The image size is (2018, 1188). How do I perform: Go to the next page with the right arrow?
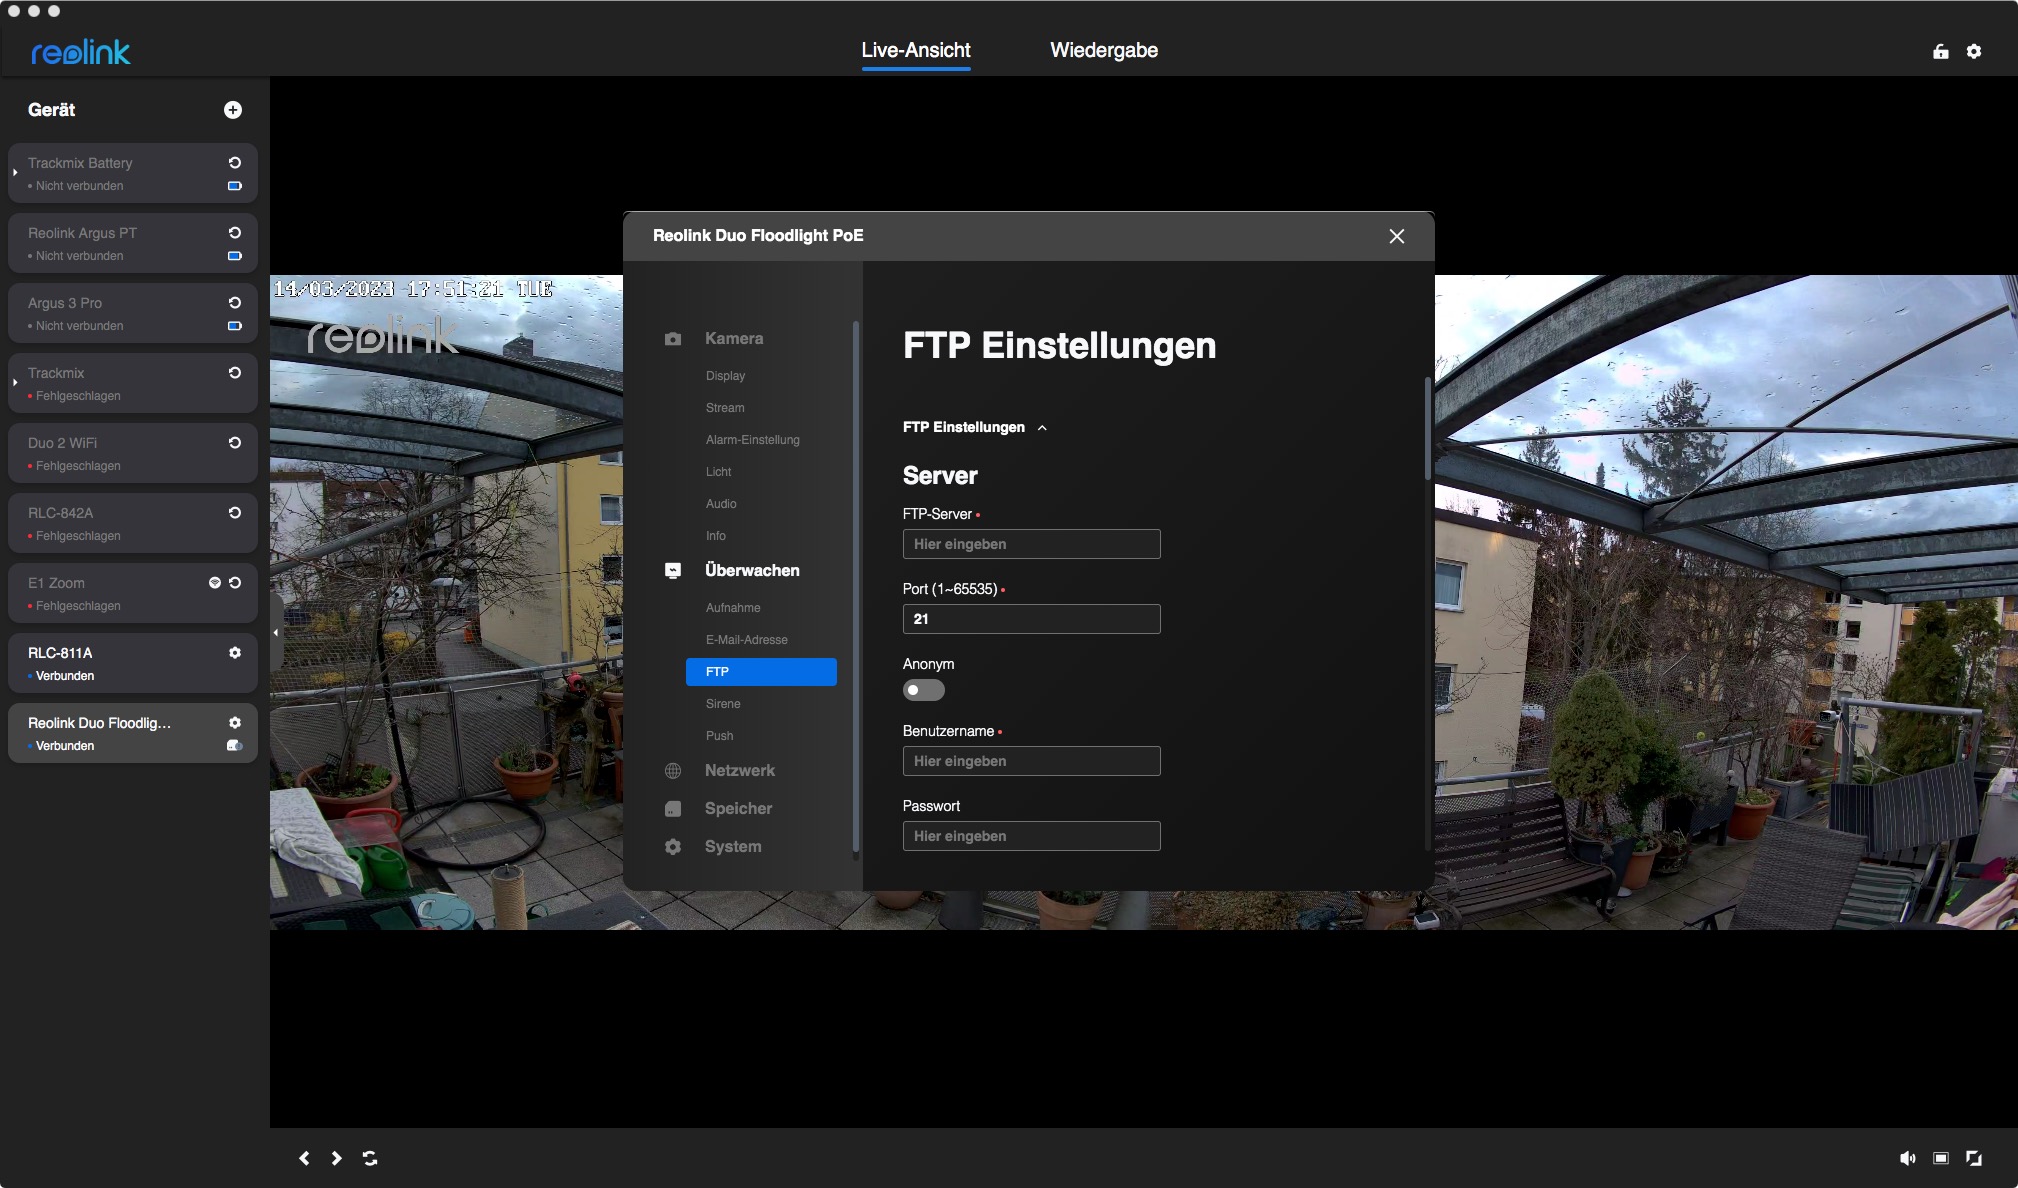337,1158
